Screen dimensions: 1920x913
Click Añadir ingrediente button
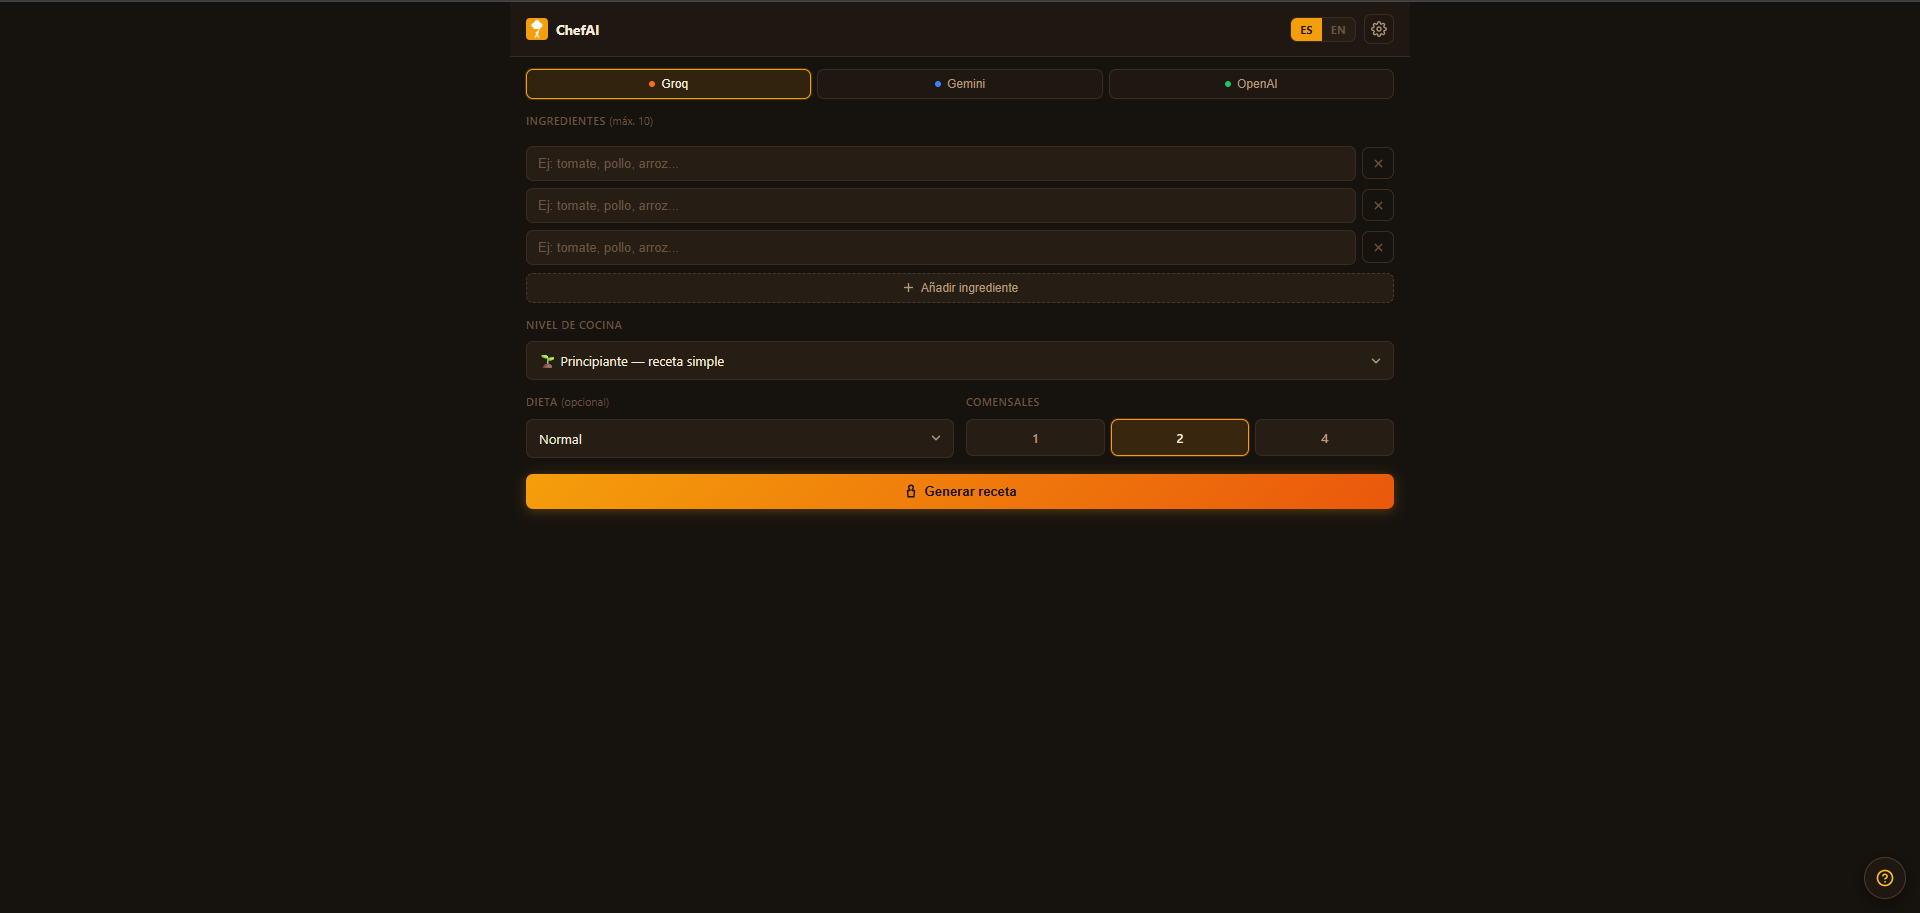click(960, 288)
